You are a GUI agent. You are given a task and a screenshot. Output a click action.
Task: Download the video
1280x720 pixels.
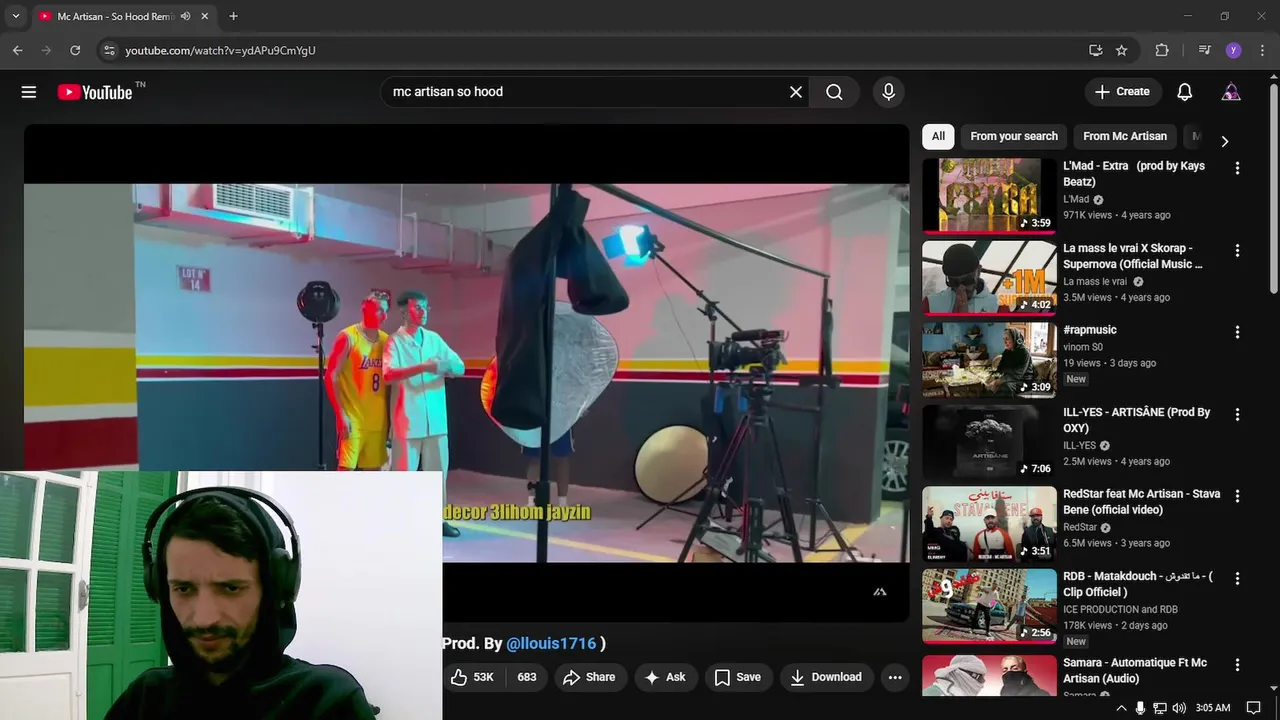(x=826, y=677)
